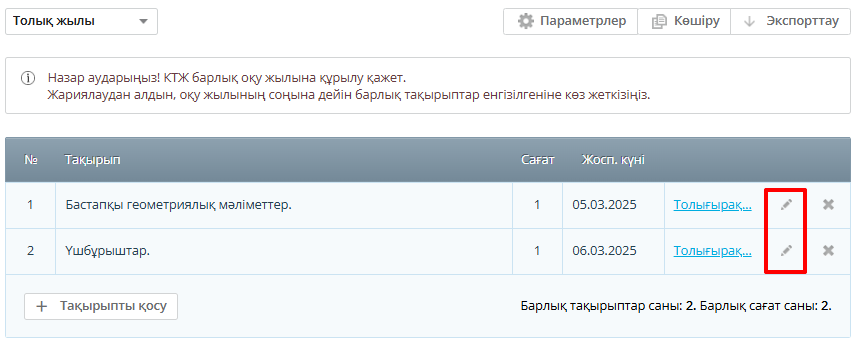Viewport: 867px width, 361px height.
Task: Edit the Үшбұрыштар topic with pencil icon
Action: [x=786, y=250]
